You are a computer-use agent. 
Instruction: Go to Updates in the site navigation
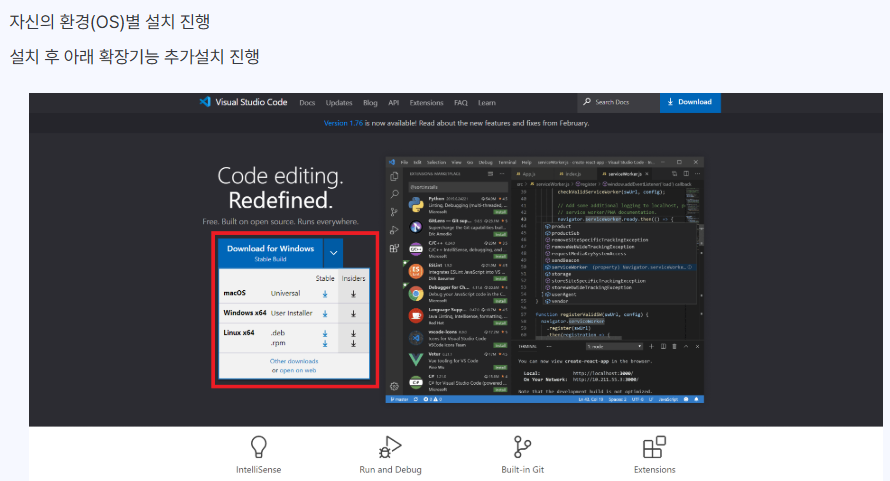pyautogui.click(x=339, y=103)
